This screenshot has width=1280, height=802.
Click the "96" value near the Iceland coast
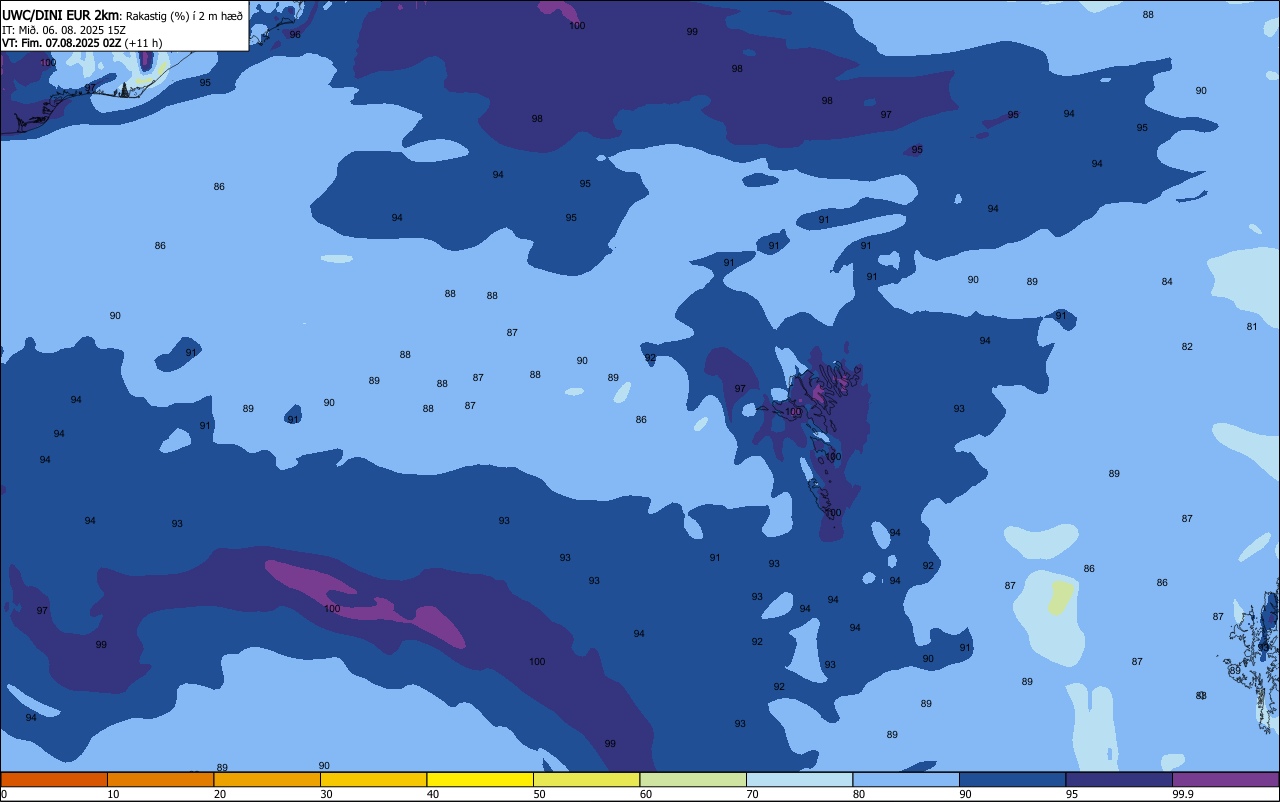(x=295, y=35)
